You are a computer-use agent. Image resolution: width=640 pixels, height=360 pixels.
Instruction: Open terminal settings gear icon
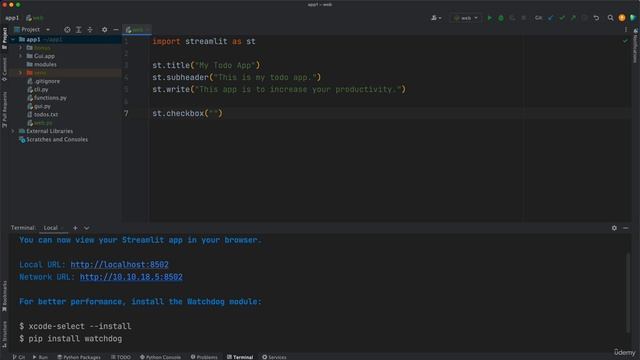(614, 228)
